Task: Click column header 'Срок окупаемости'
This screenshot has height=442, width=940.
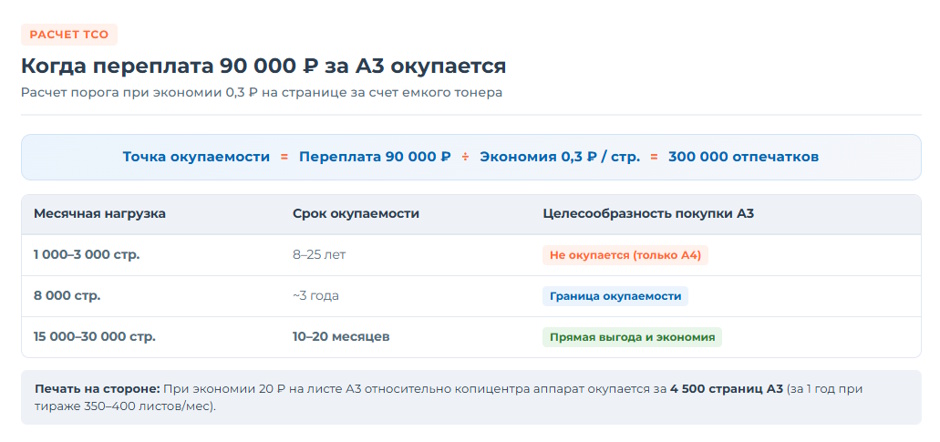Action: 356,214
